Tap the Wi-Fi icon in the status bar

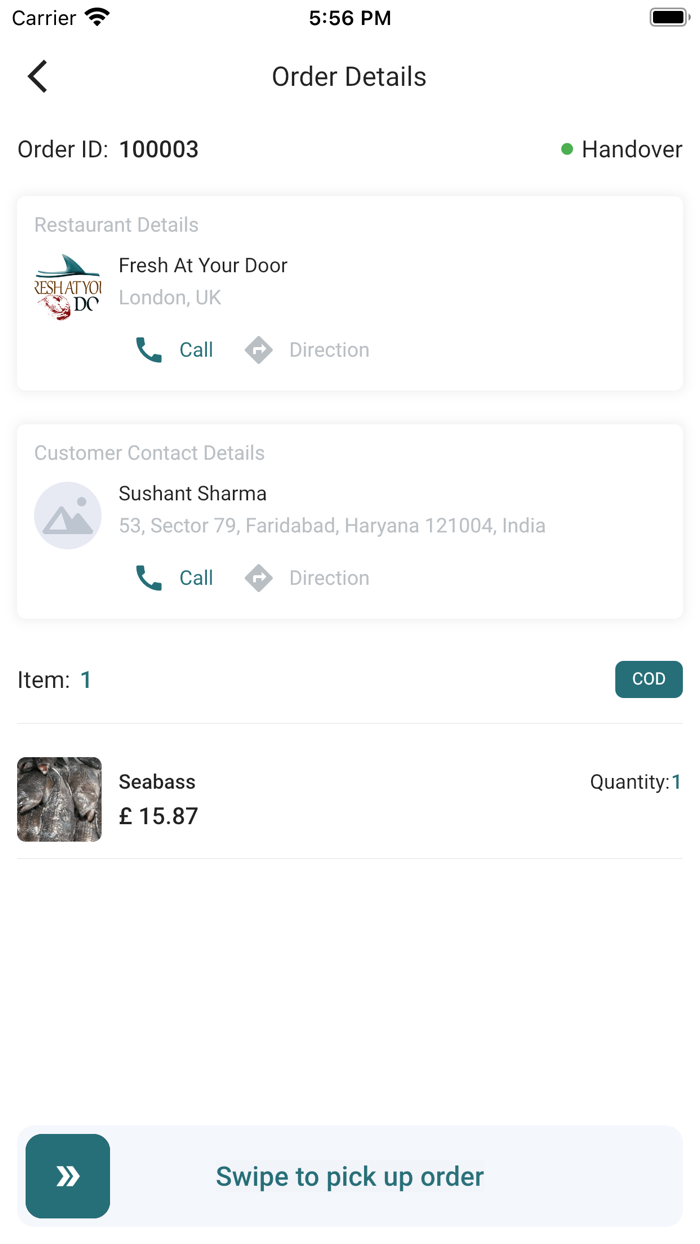(x=95, y=16)
